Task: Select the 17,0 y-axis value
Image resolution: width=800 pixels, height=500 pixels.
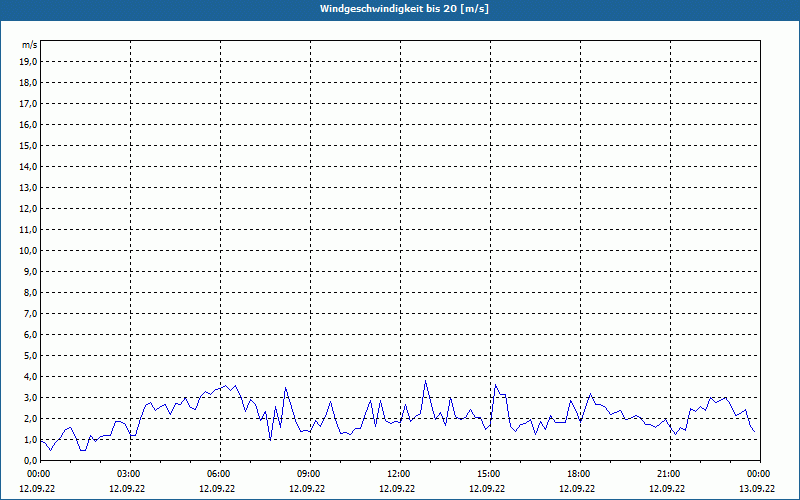Action: pyautogui.click(x=29, y=104)
